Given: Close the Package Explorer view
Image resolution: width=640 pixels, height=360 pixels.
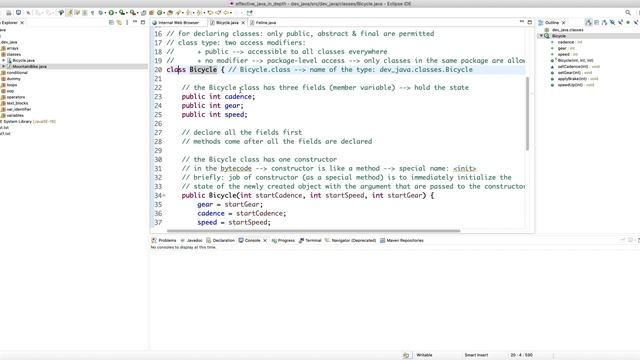Looking at the screenshot, I should point(22,23).
